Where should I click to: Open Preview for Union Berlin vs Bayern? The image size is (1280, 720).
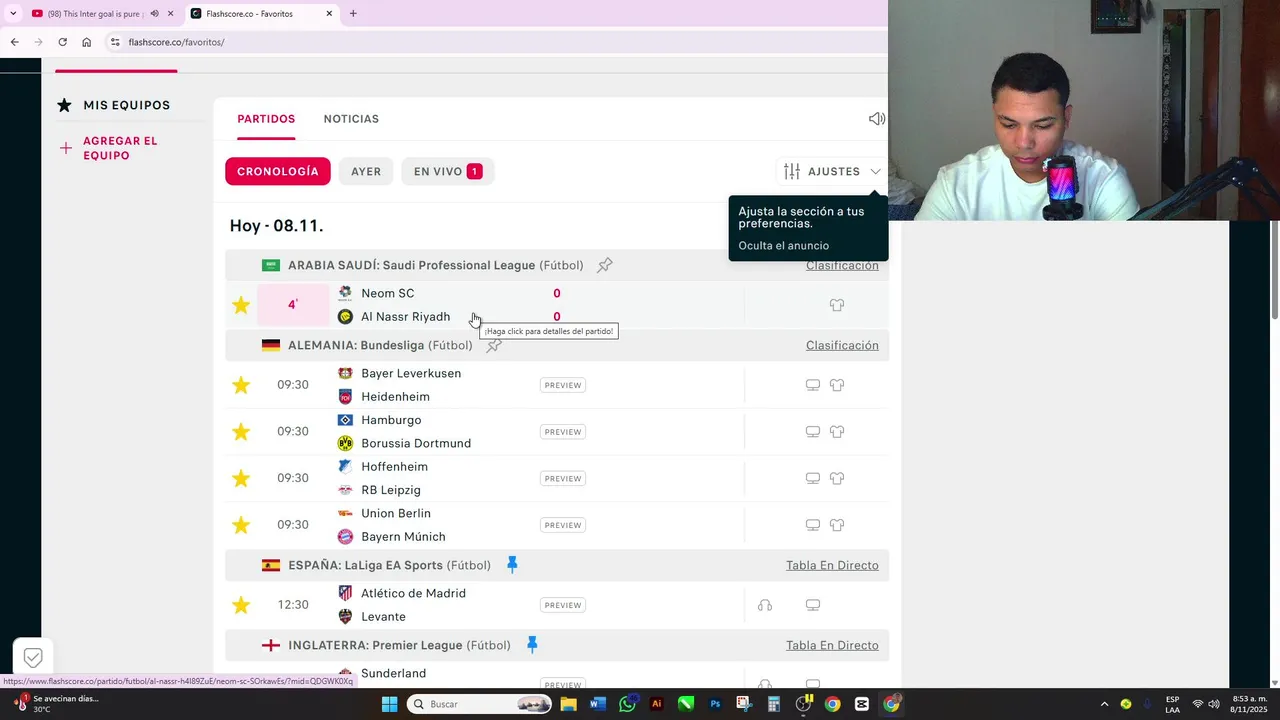coord(563,525)
